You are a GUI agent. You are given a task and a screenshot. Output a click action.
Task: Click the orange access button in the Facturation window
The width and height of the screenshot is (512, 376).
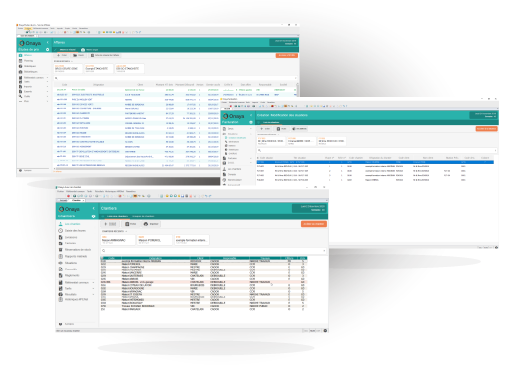tap(487, 129)
